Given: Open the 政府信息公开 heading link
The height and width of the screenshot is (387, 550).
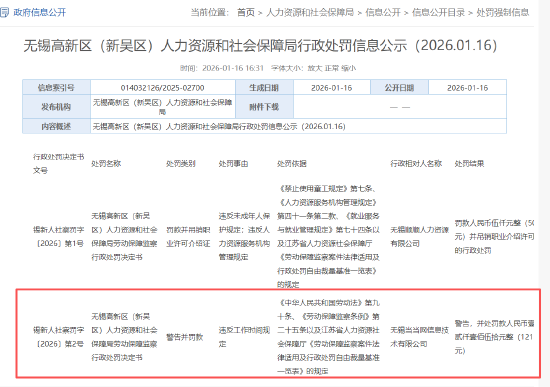Looking at the screenshot, I should point(40,13).
